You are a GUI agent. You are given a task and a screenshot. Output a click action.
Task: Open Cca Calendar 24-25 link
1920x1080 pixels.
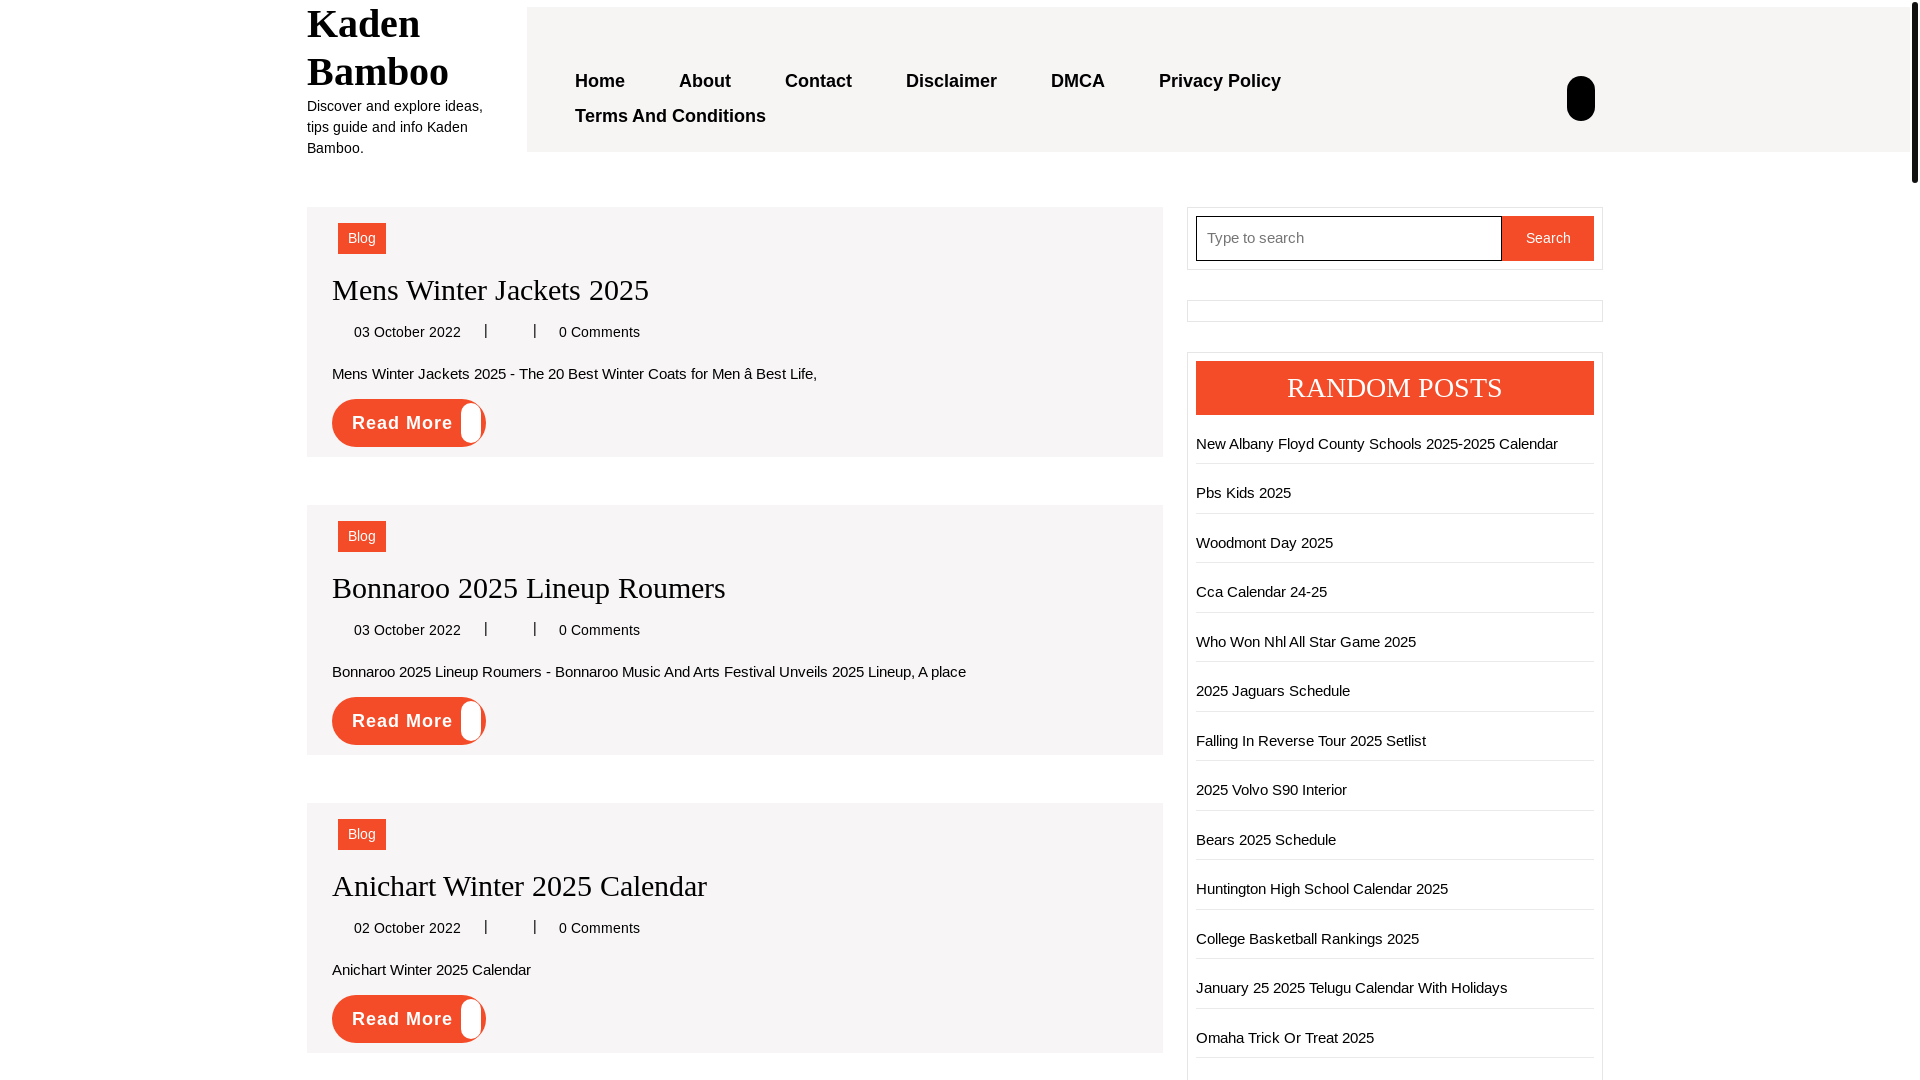coord(1261,592)
